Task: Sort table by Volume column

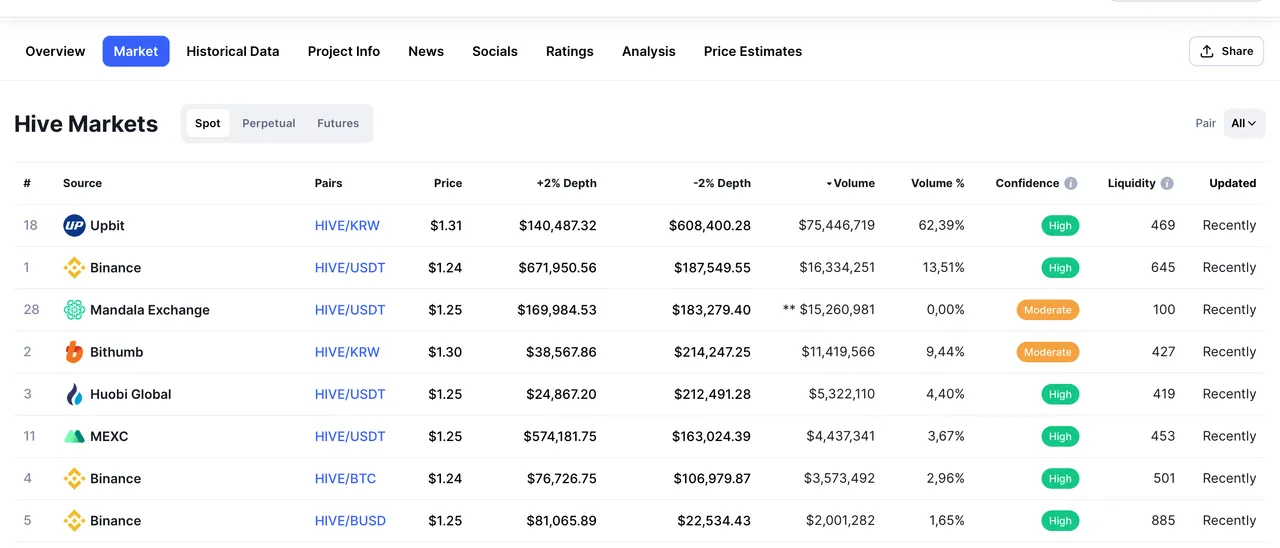Action: (850, 184)
